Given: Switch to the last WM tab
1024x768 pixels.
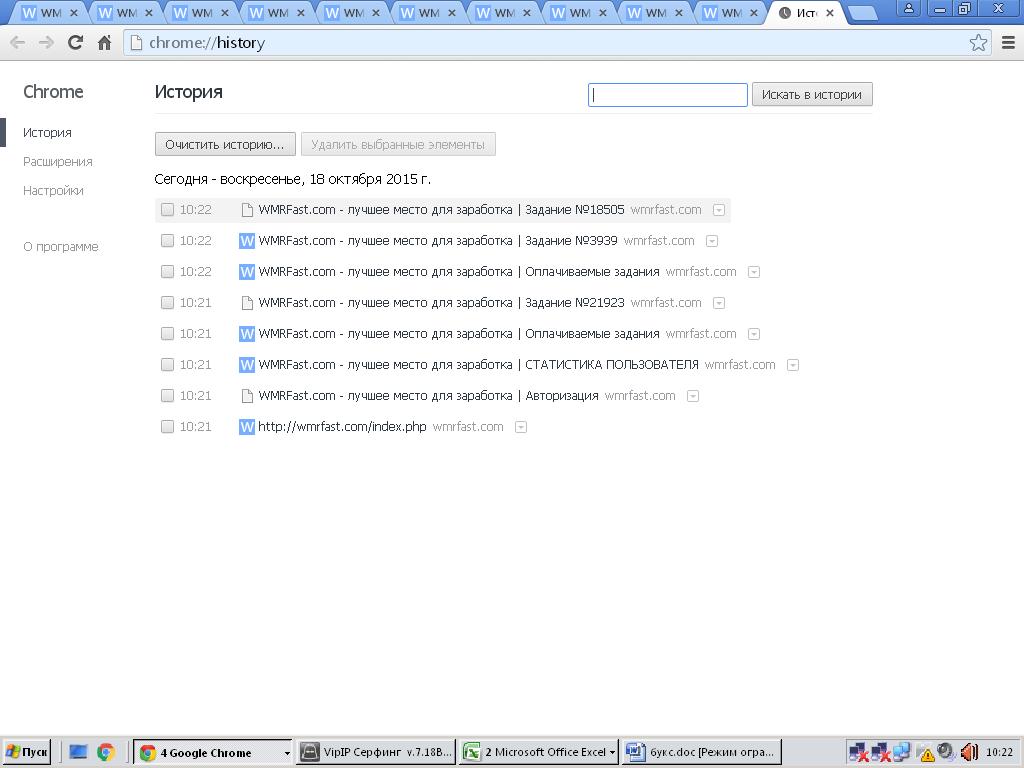Looking at the screenshot, I should pyautogui.click(x=730, y=12).
